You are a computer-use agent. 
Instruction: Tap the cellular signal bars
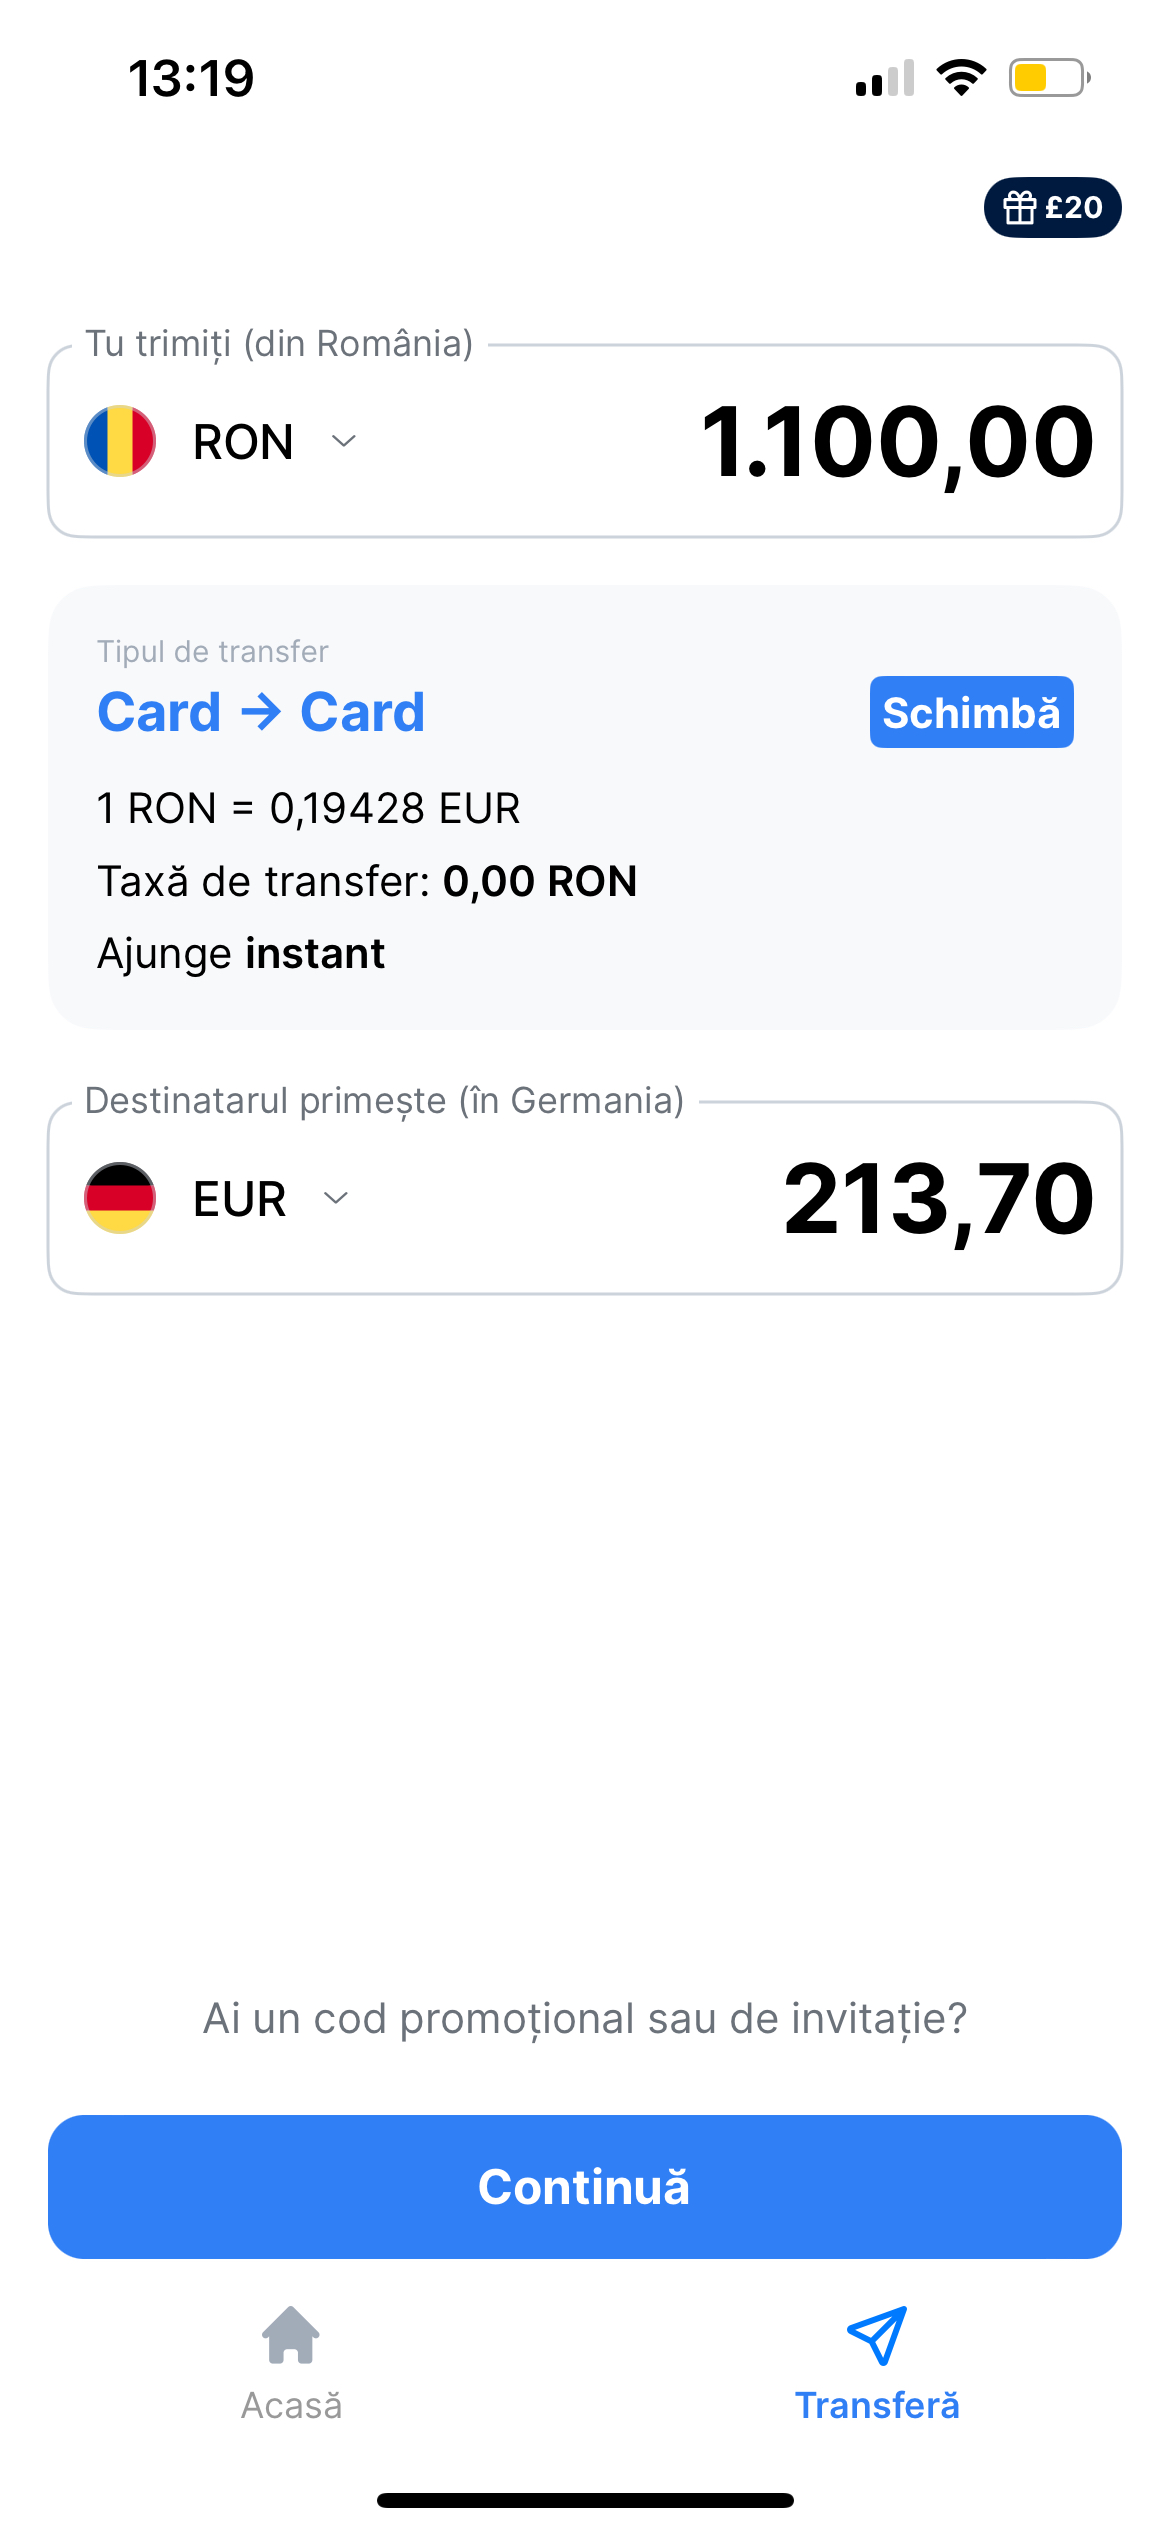point(885,78)
